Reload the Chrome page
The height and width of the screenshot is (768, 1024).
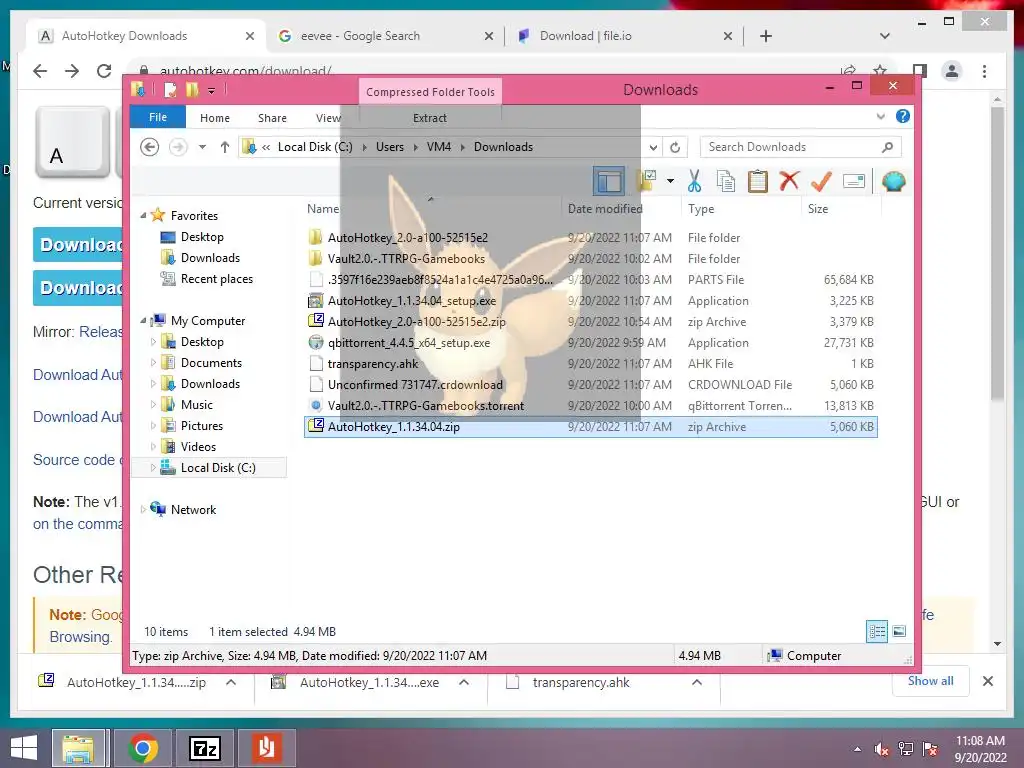(103, 71)
